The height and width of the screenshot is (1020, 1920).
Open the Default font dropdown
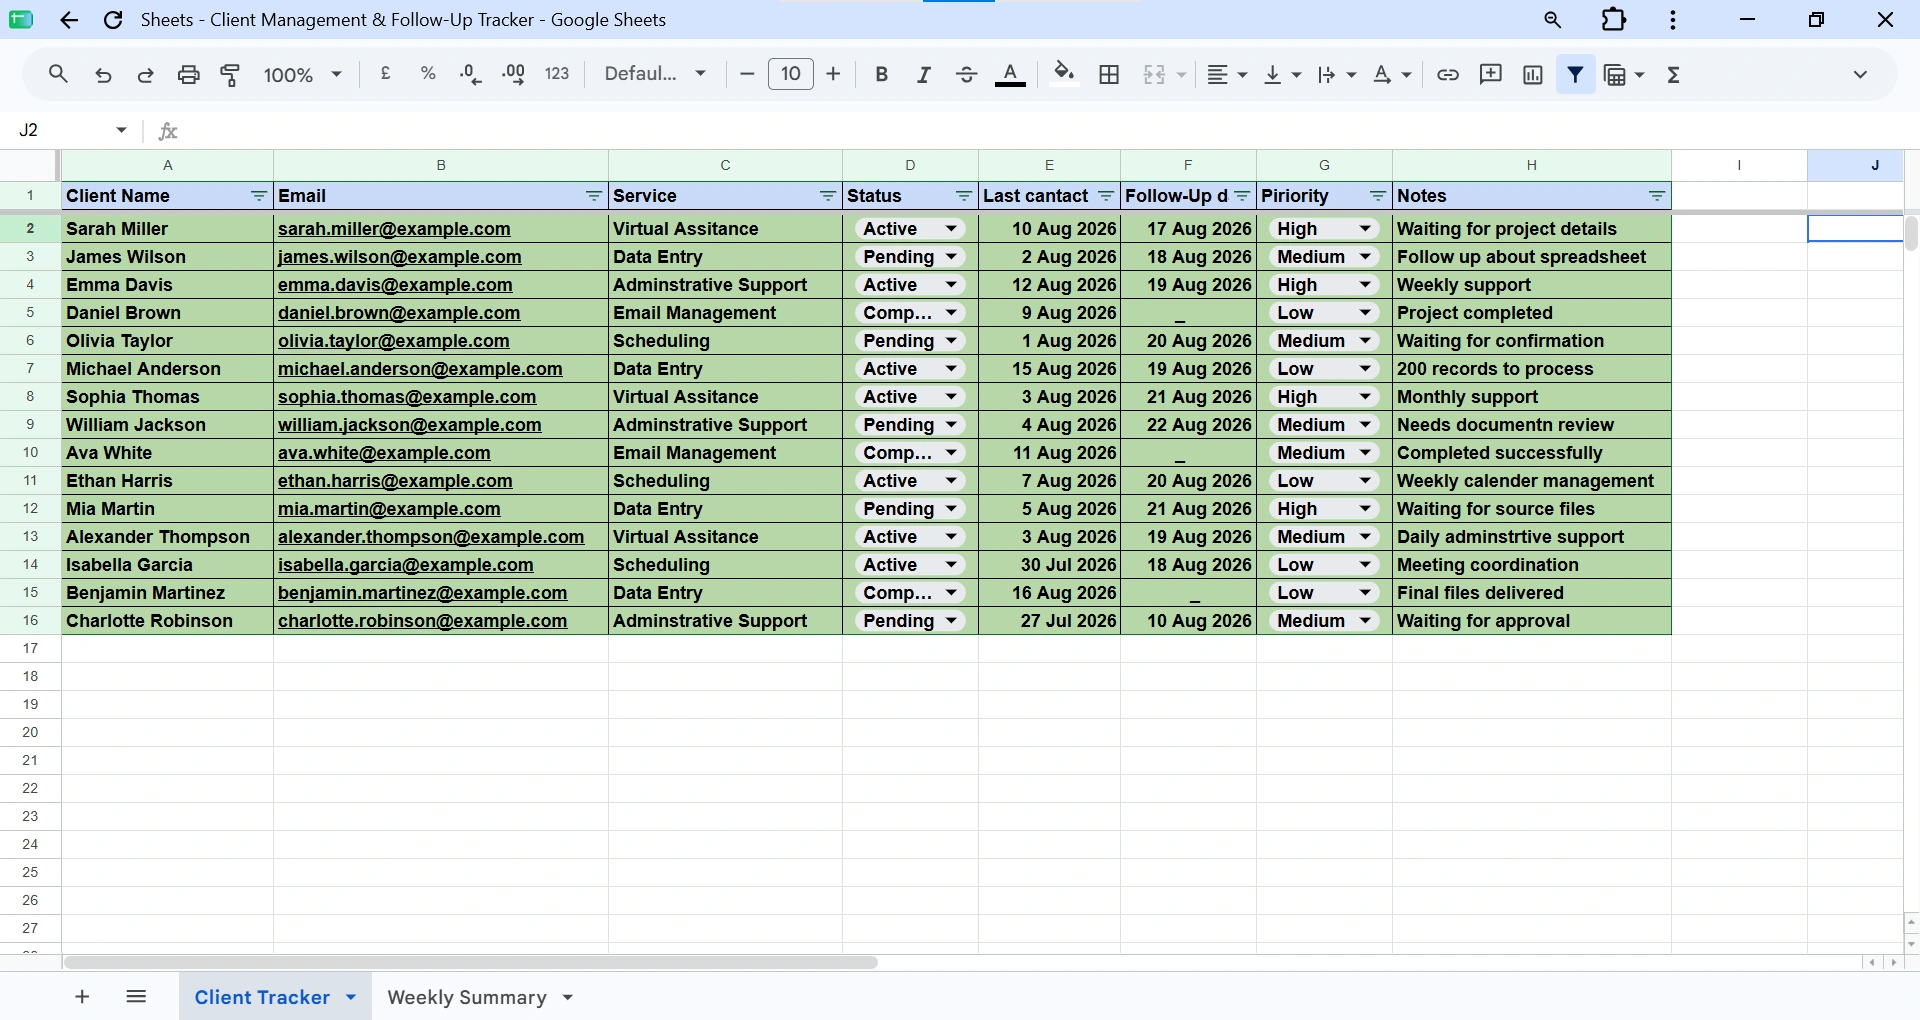click(655, 73)
